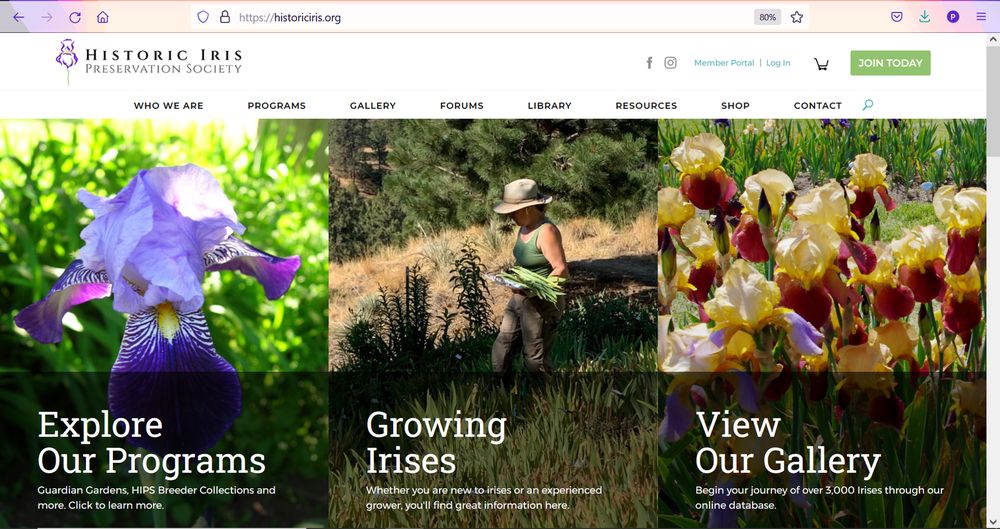Image resolution: width=1000 pixels, height=529 pixels.
Task: Open site search magnifier icon
Action: point(867,105)
